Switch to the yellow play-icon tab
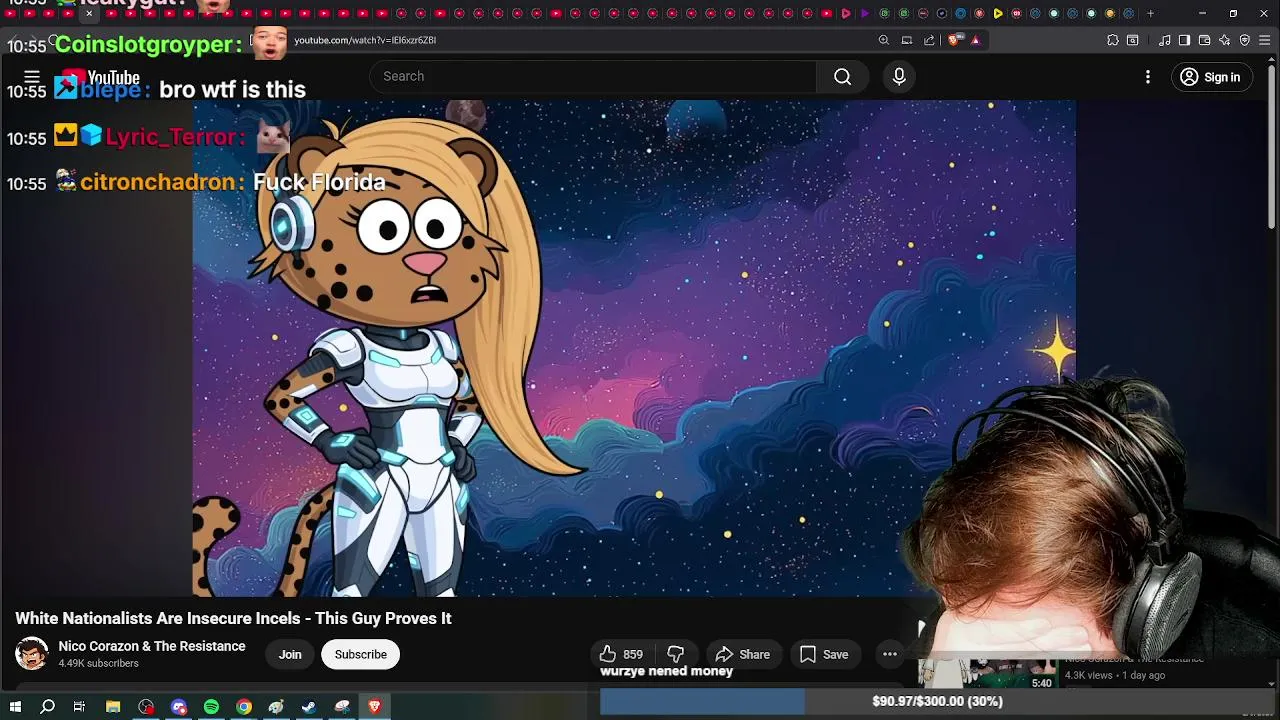This screenshot has width=1280, height=720. (998, 13)
